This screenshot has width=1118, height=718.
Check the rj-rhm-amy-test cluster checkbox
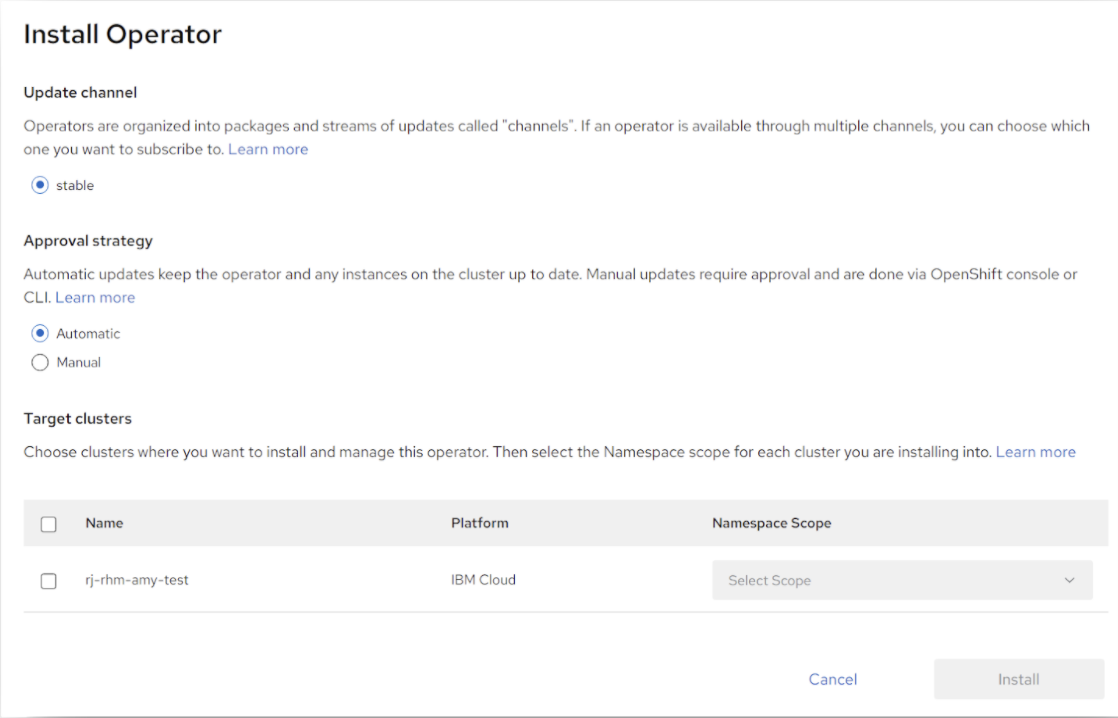click(48, 581)
